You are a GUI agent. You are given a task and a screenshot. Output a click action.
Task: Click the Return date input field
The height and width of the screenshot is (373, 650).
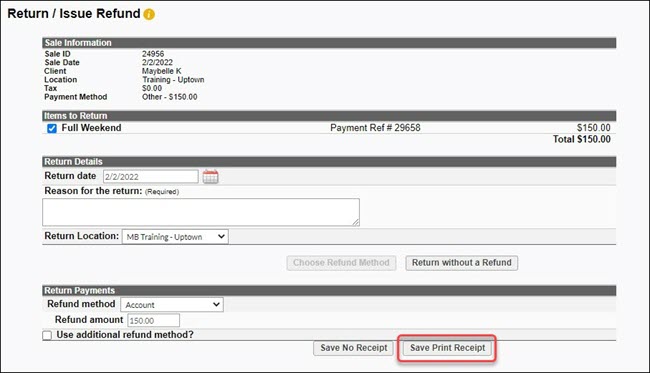(x=150, y=177)
